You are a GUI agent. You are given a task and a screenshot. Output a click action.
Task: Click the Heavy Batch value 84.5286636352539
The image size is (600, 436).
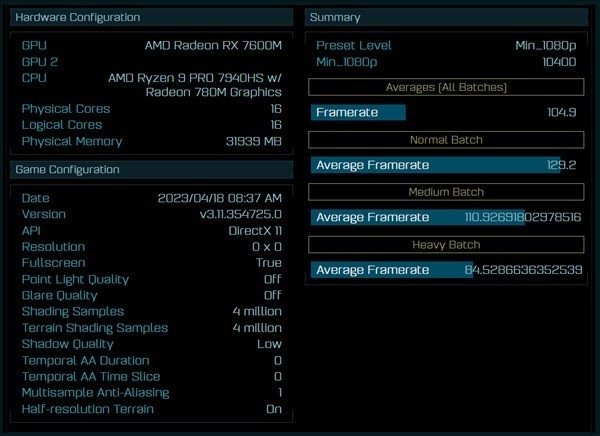(523, 270)
